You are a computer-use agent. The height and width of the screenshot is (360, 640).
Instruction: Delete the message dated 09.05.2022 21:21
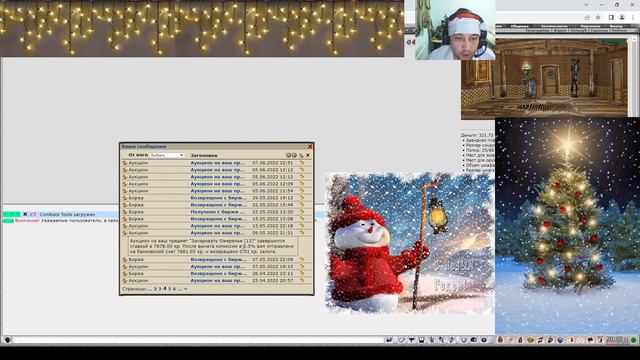tap(302, 233)
